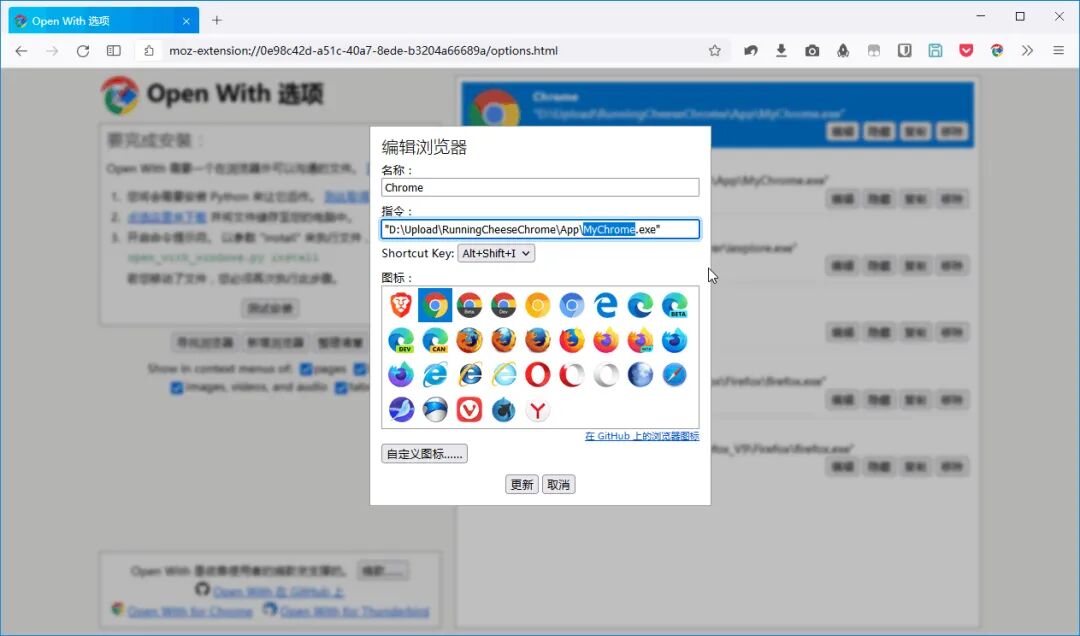Select the Pale Moon globe icon

(641, 375)
